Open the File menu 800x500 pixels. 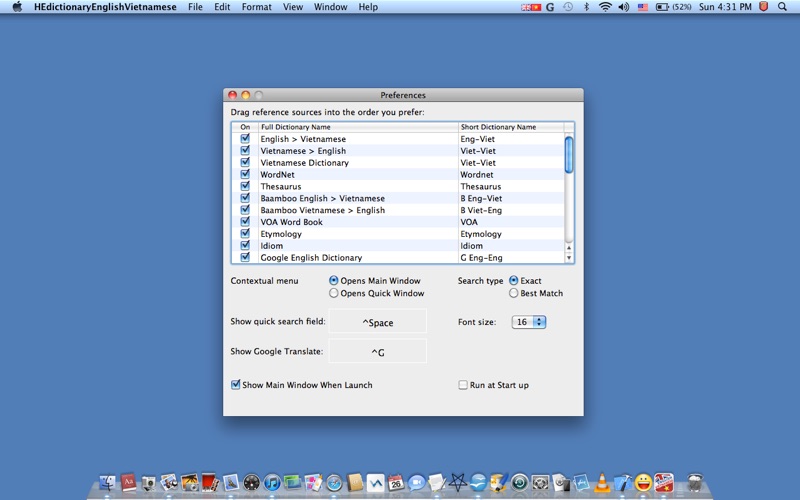[x=195, y=7]
